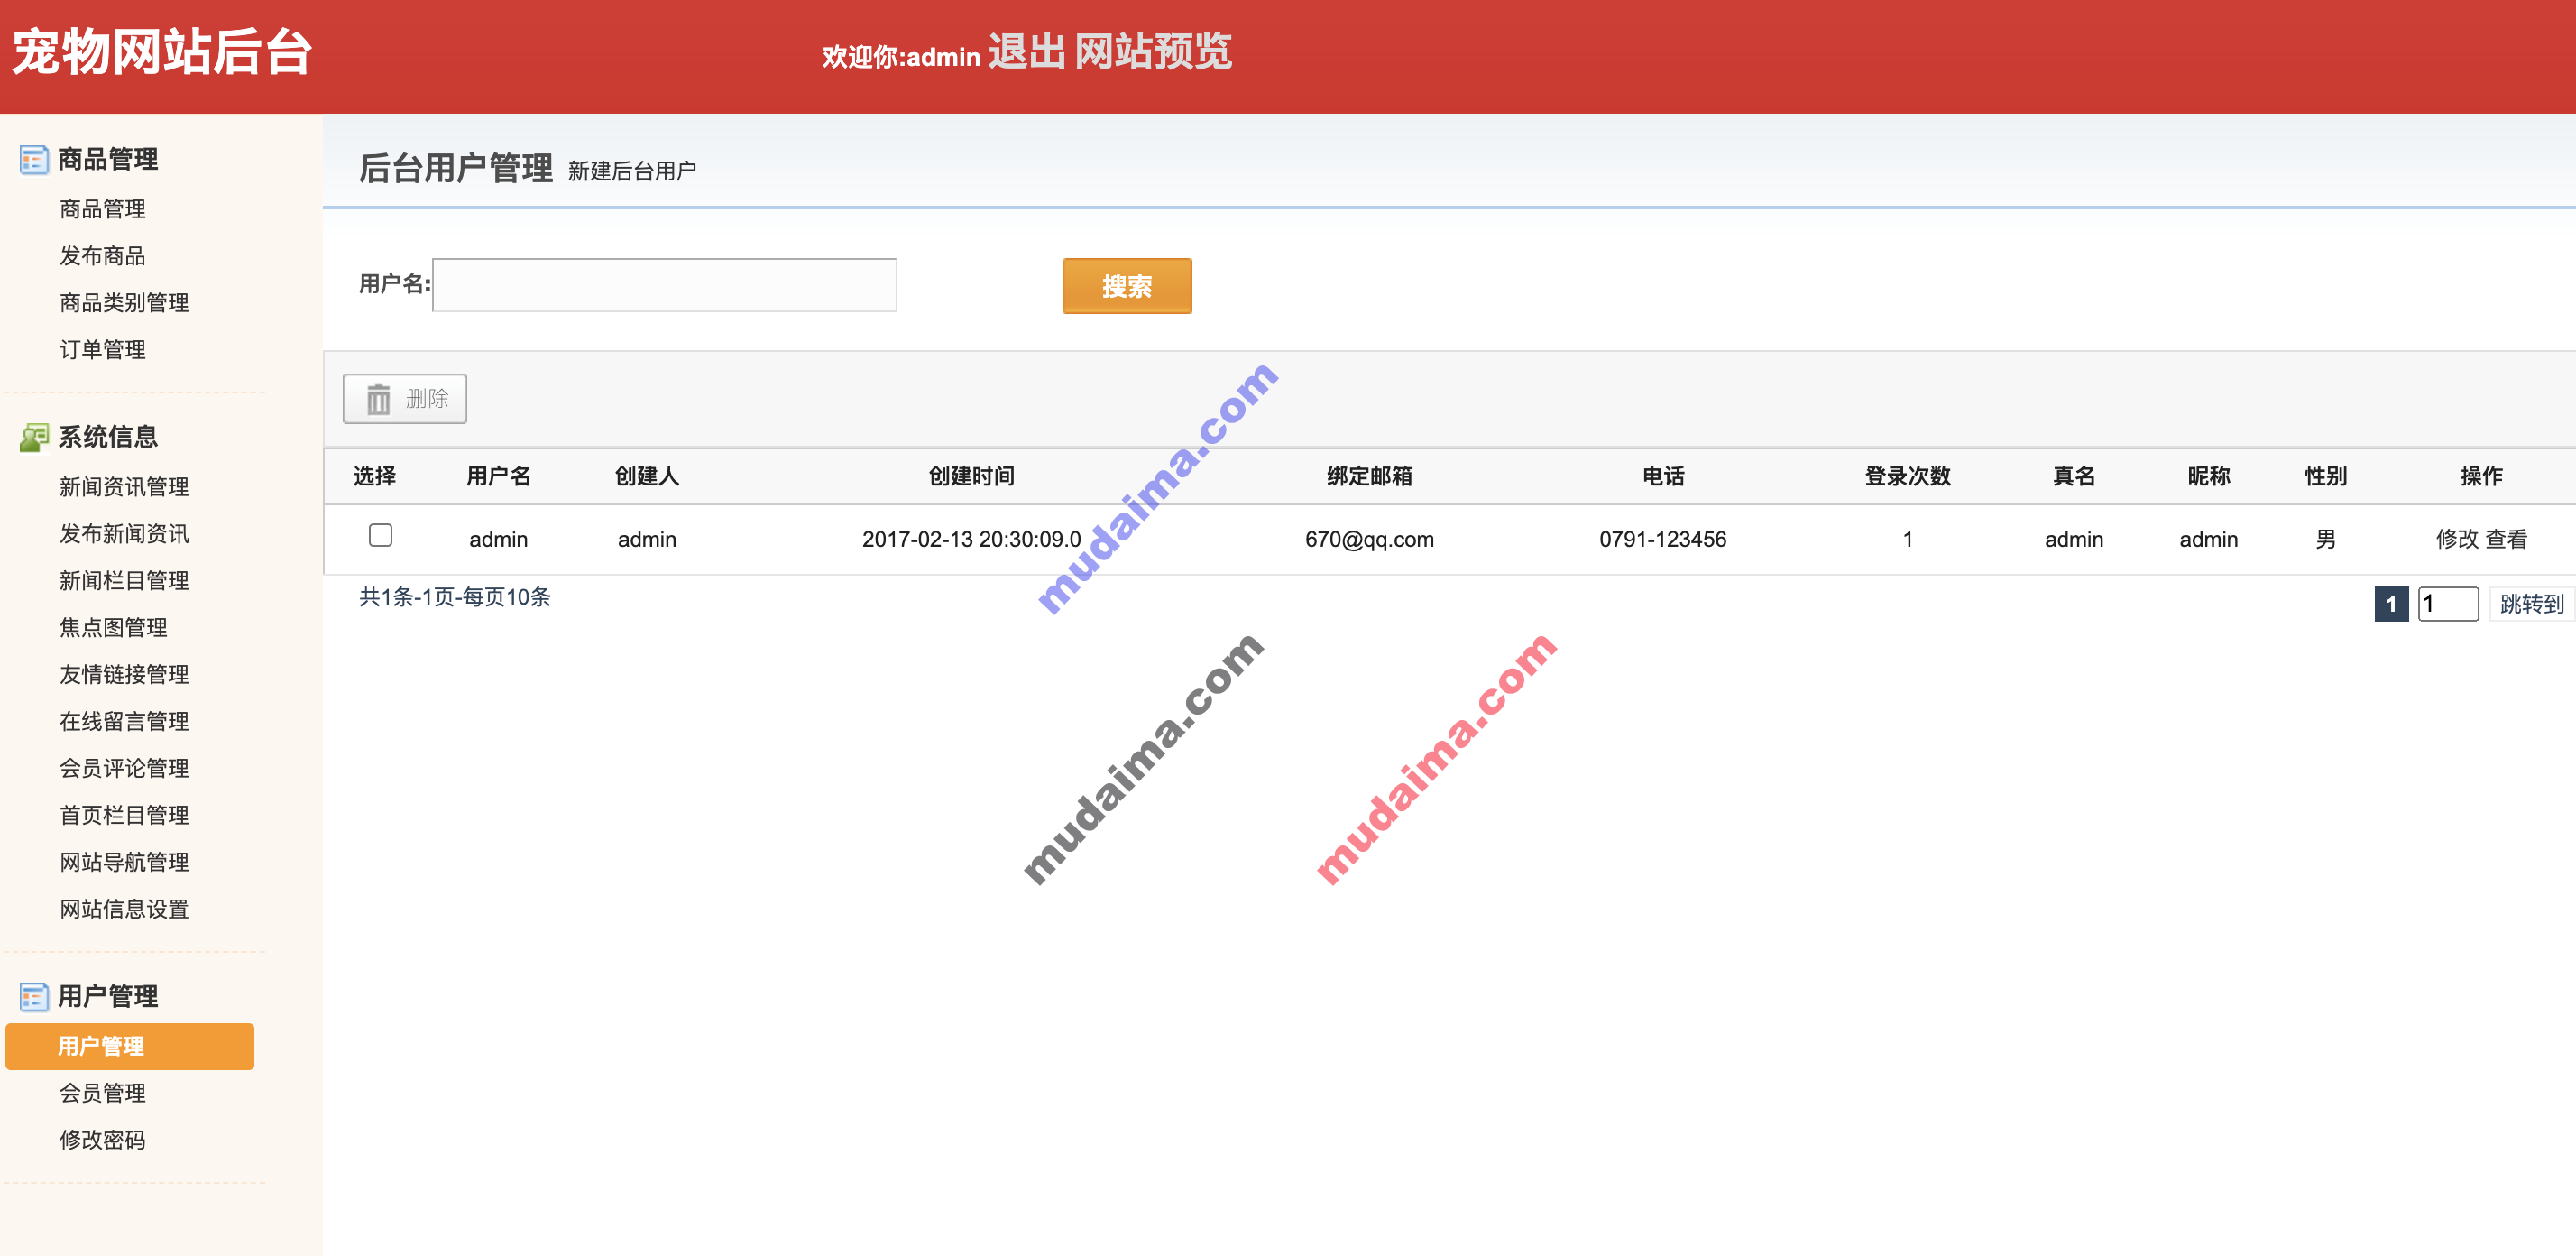
Task: Click 新建后台用户 link
Action: click(x=632, y=171)
